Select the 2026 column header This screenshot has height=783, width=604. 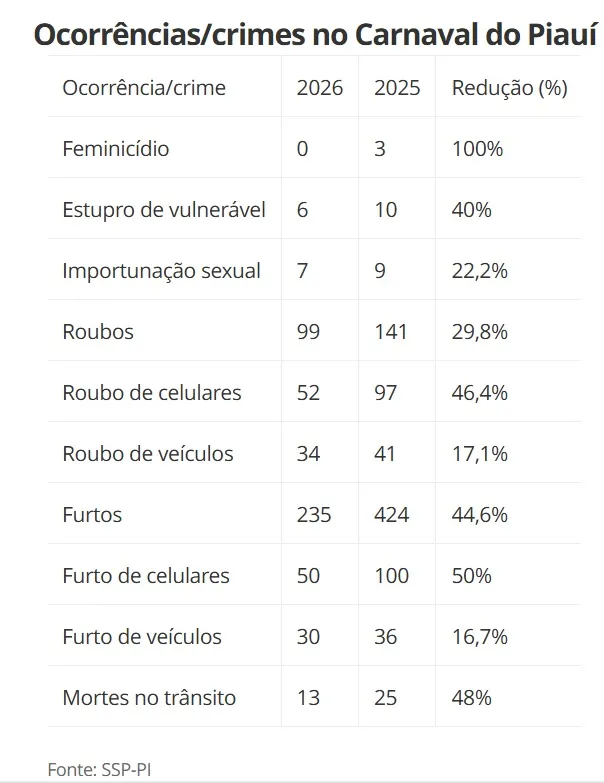click(319, 88)
